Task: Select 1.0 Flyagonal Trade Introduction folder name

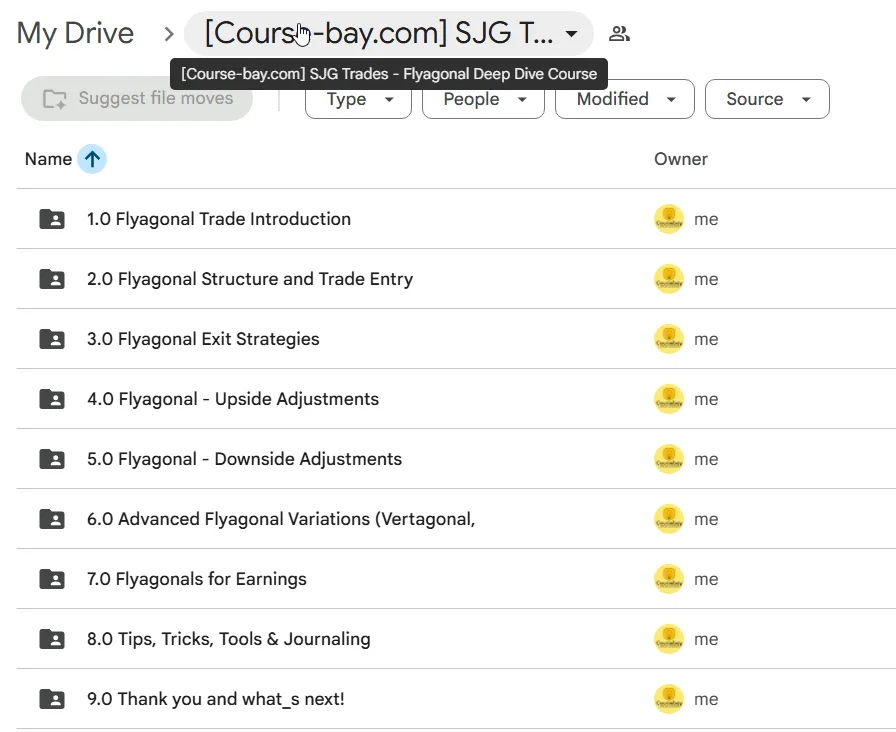Action: click(219, 219)
